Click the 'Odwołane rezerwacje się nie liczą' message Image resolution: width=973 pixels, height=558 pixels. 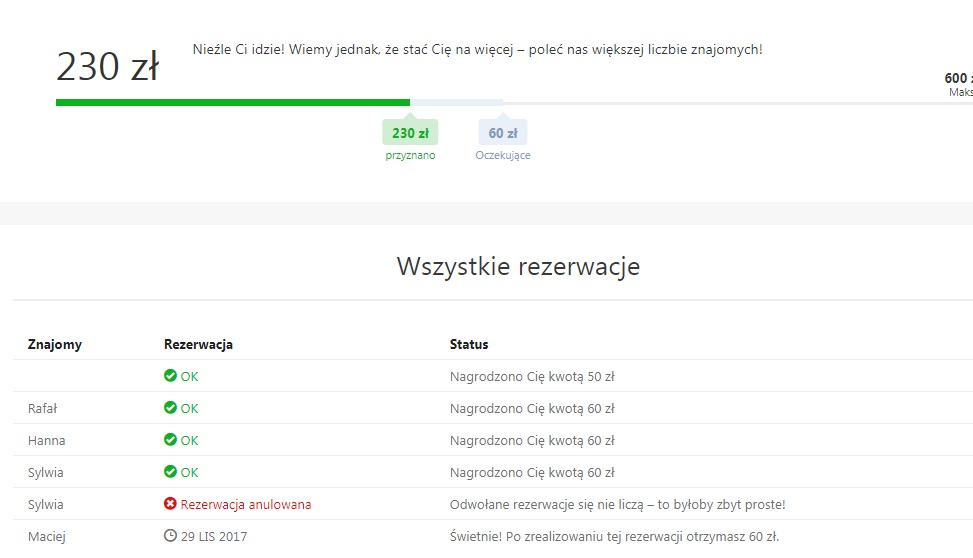click(617, 505)
